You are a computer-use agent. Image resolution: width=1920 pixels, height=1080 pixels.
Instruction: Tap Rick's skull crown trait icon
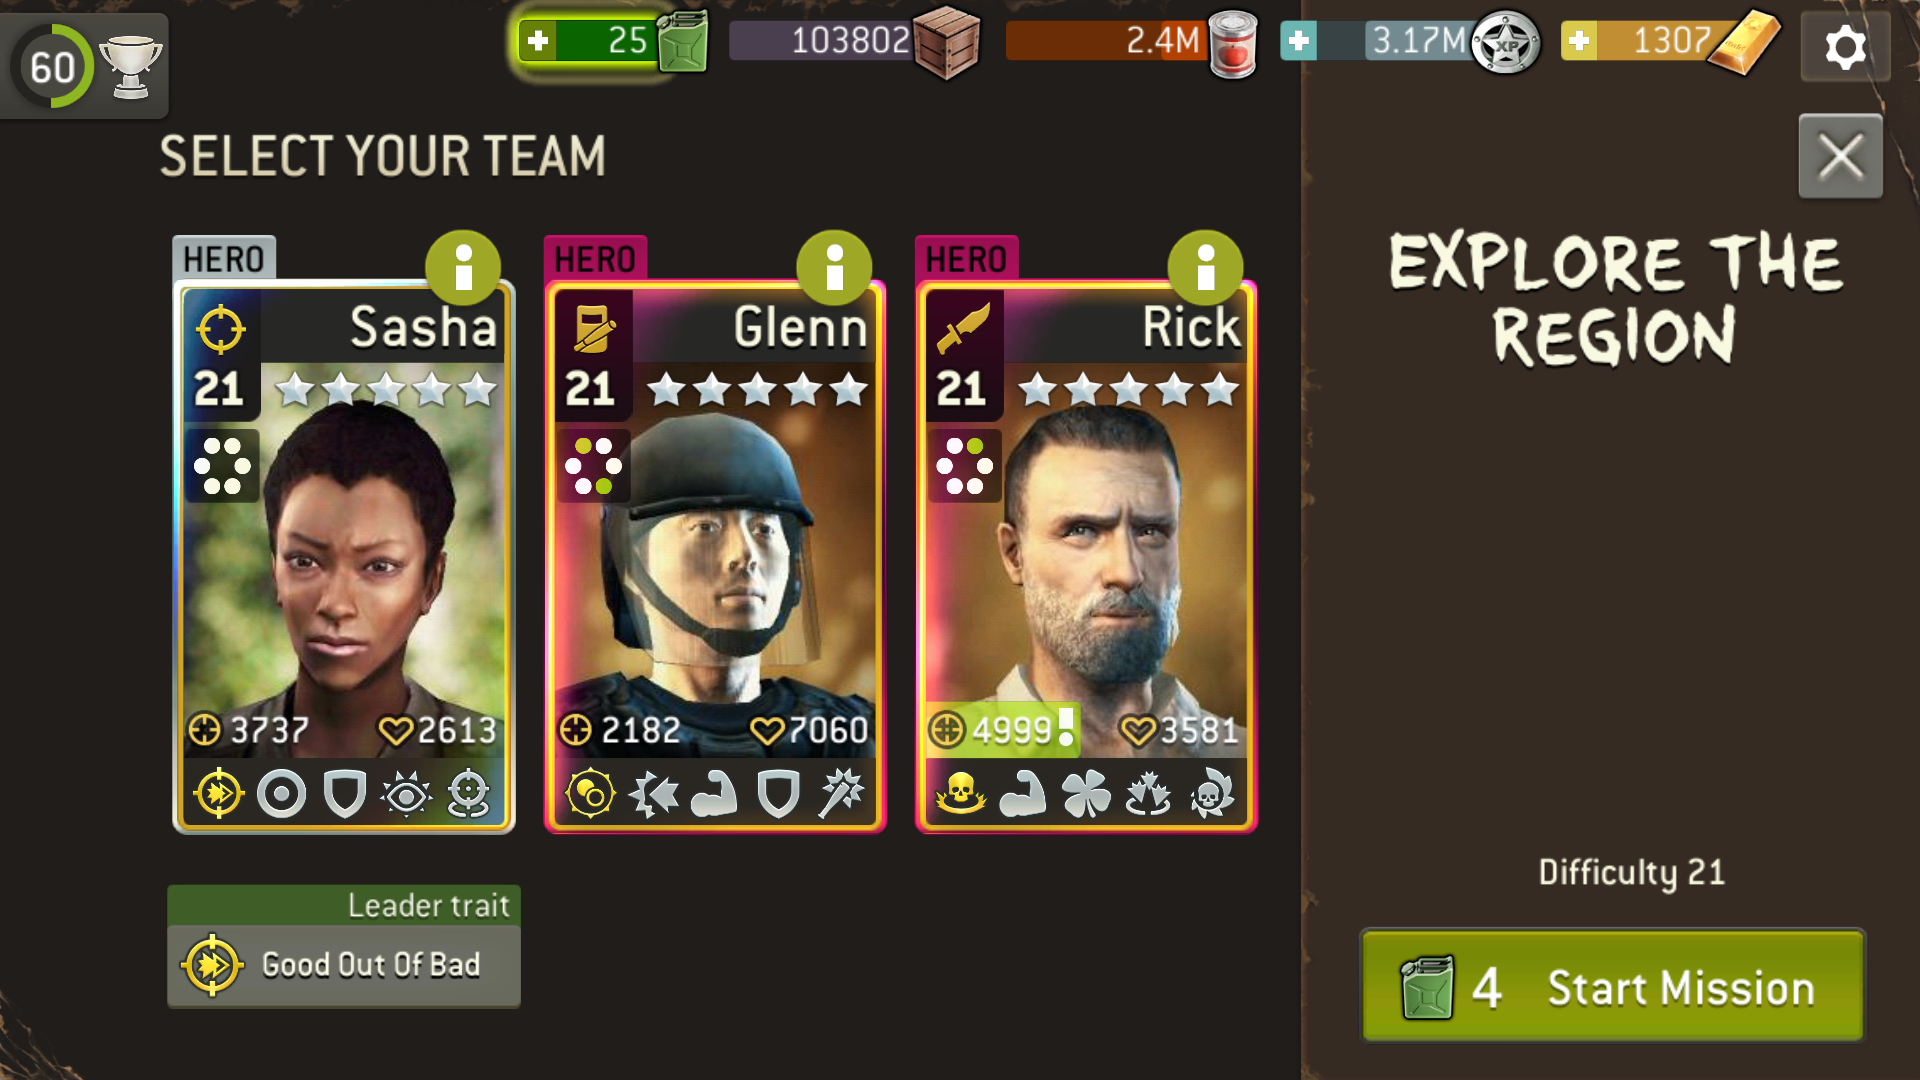coord(961,795)
